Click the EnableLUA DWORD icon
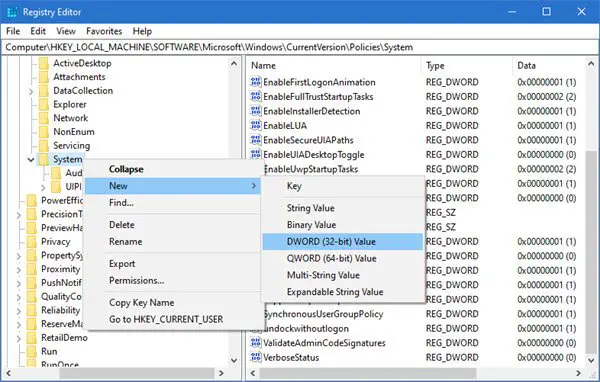Image resolution: width=600 pixels, height=382 pixels. [x=255, y=126]
